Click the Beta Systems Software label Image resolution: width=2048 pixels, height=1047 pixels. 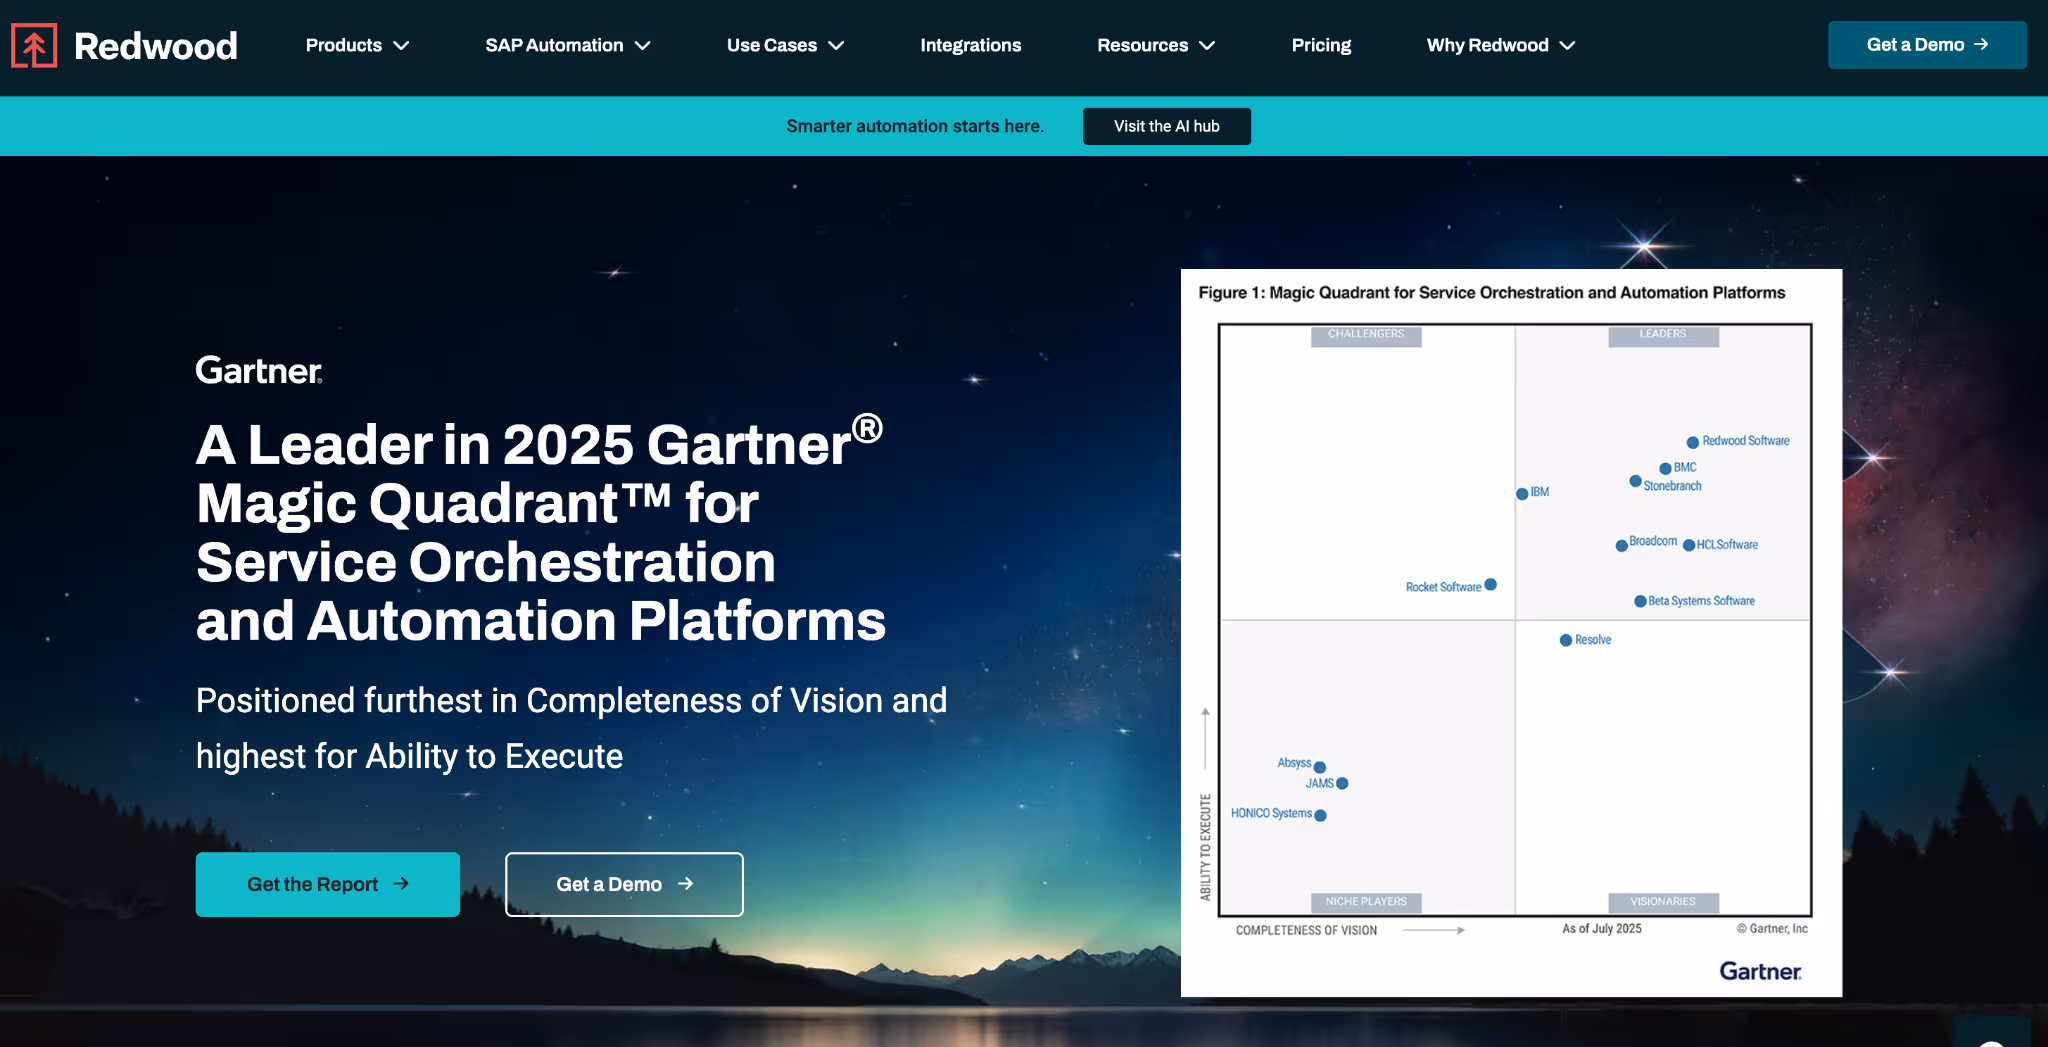pos(1701,601)
